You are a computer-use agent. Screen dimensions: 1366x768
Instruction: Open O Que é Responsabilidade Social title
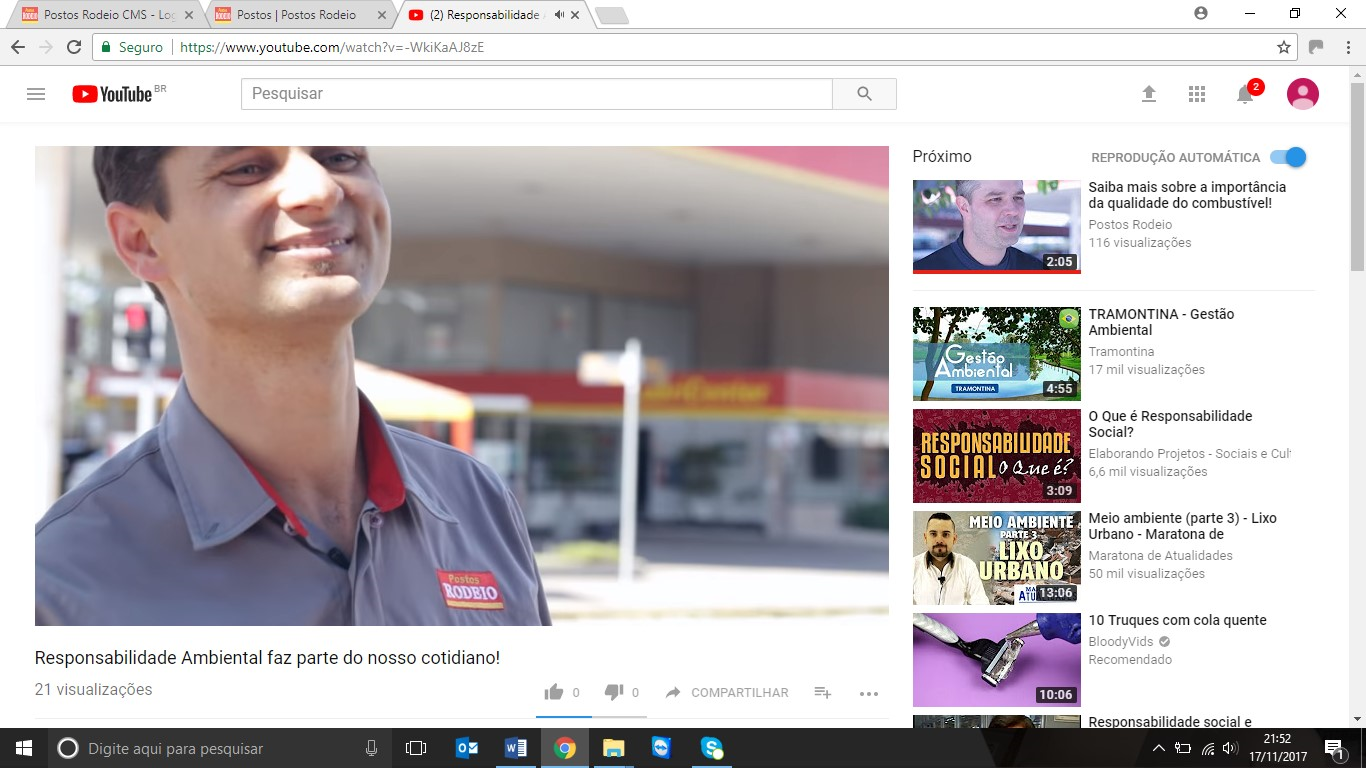pyautogui.click(x=1170, y=424)
